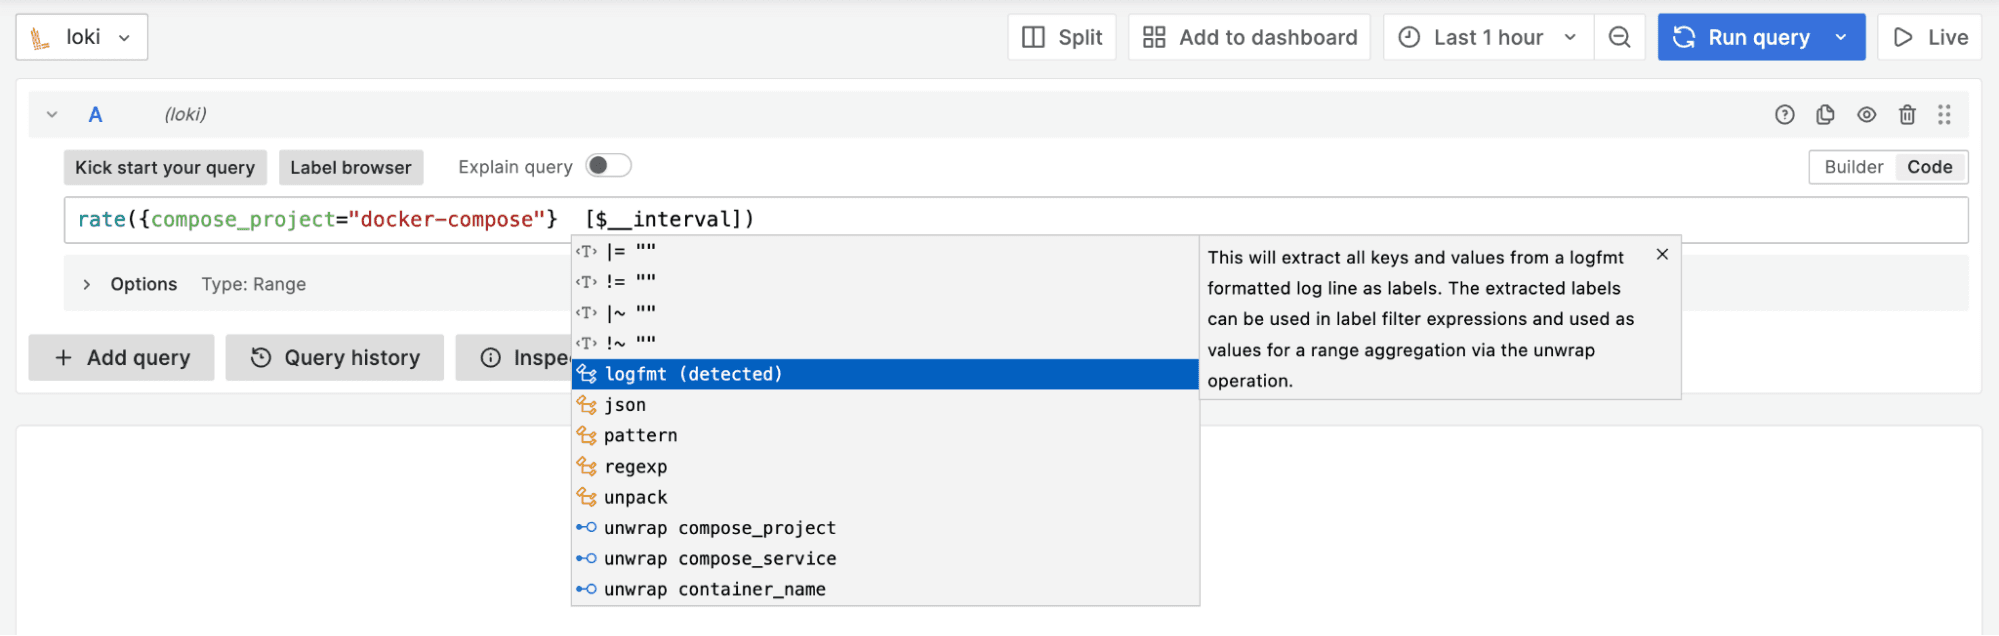Choose the unpack parser suggestion
The height and width of the screenshot is (636, 1999).
coord(885,498)
